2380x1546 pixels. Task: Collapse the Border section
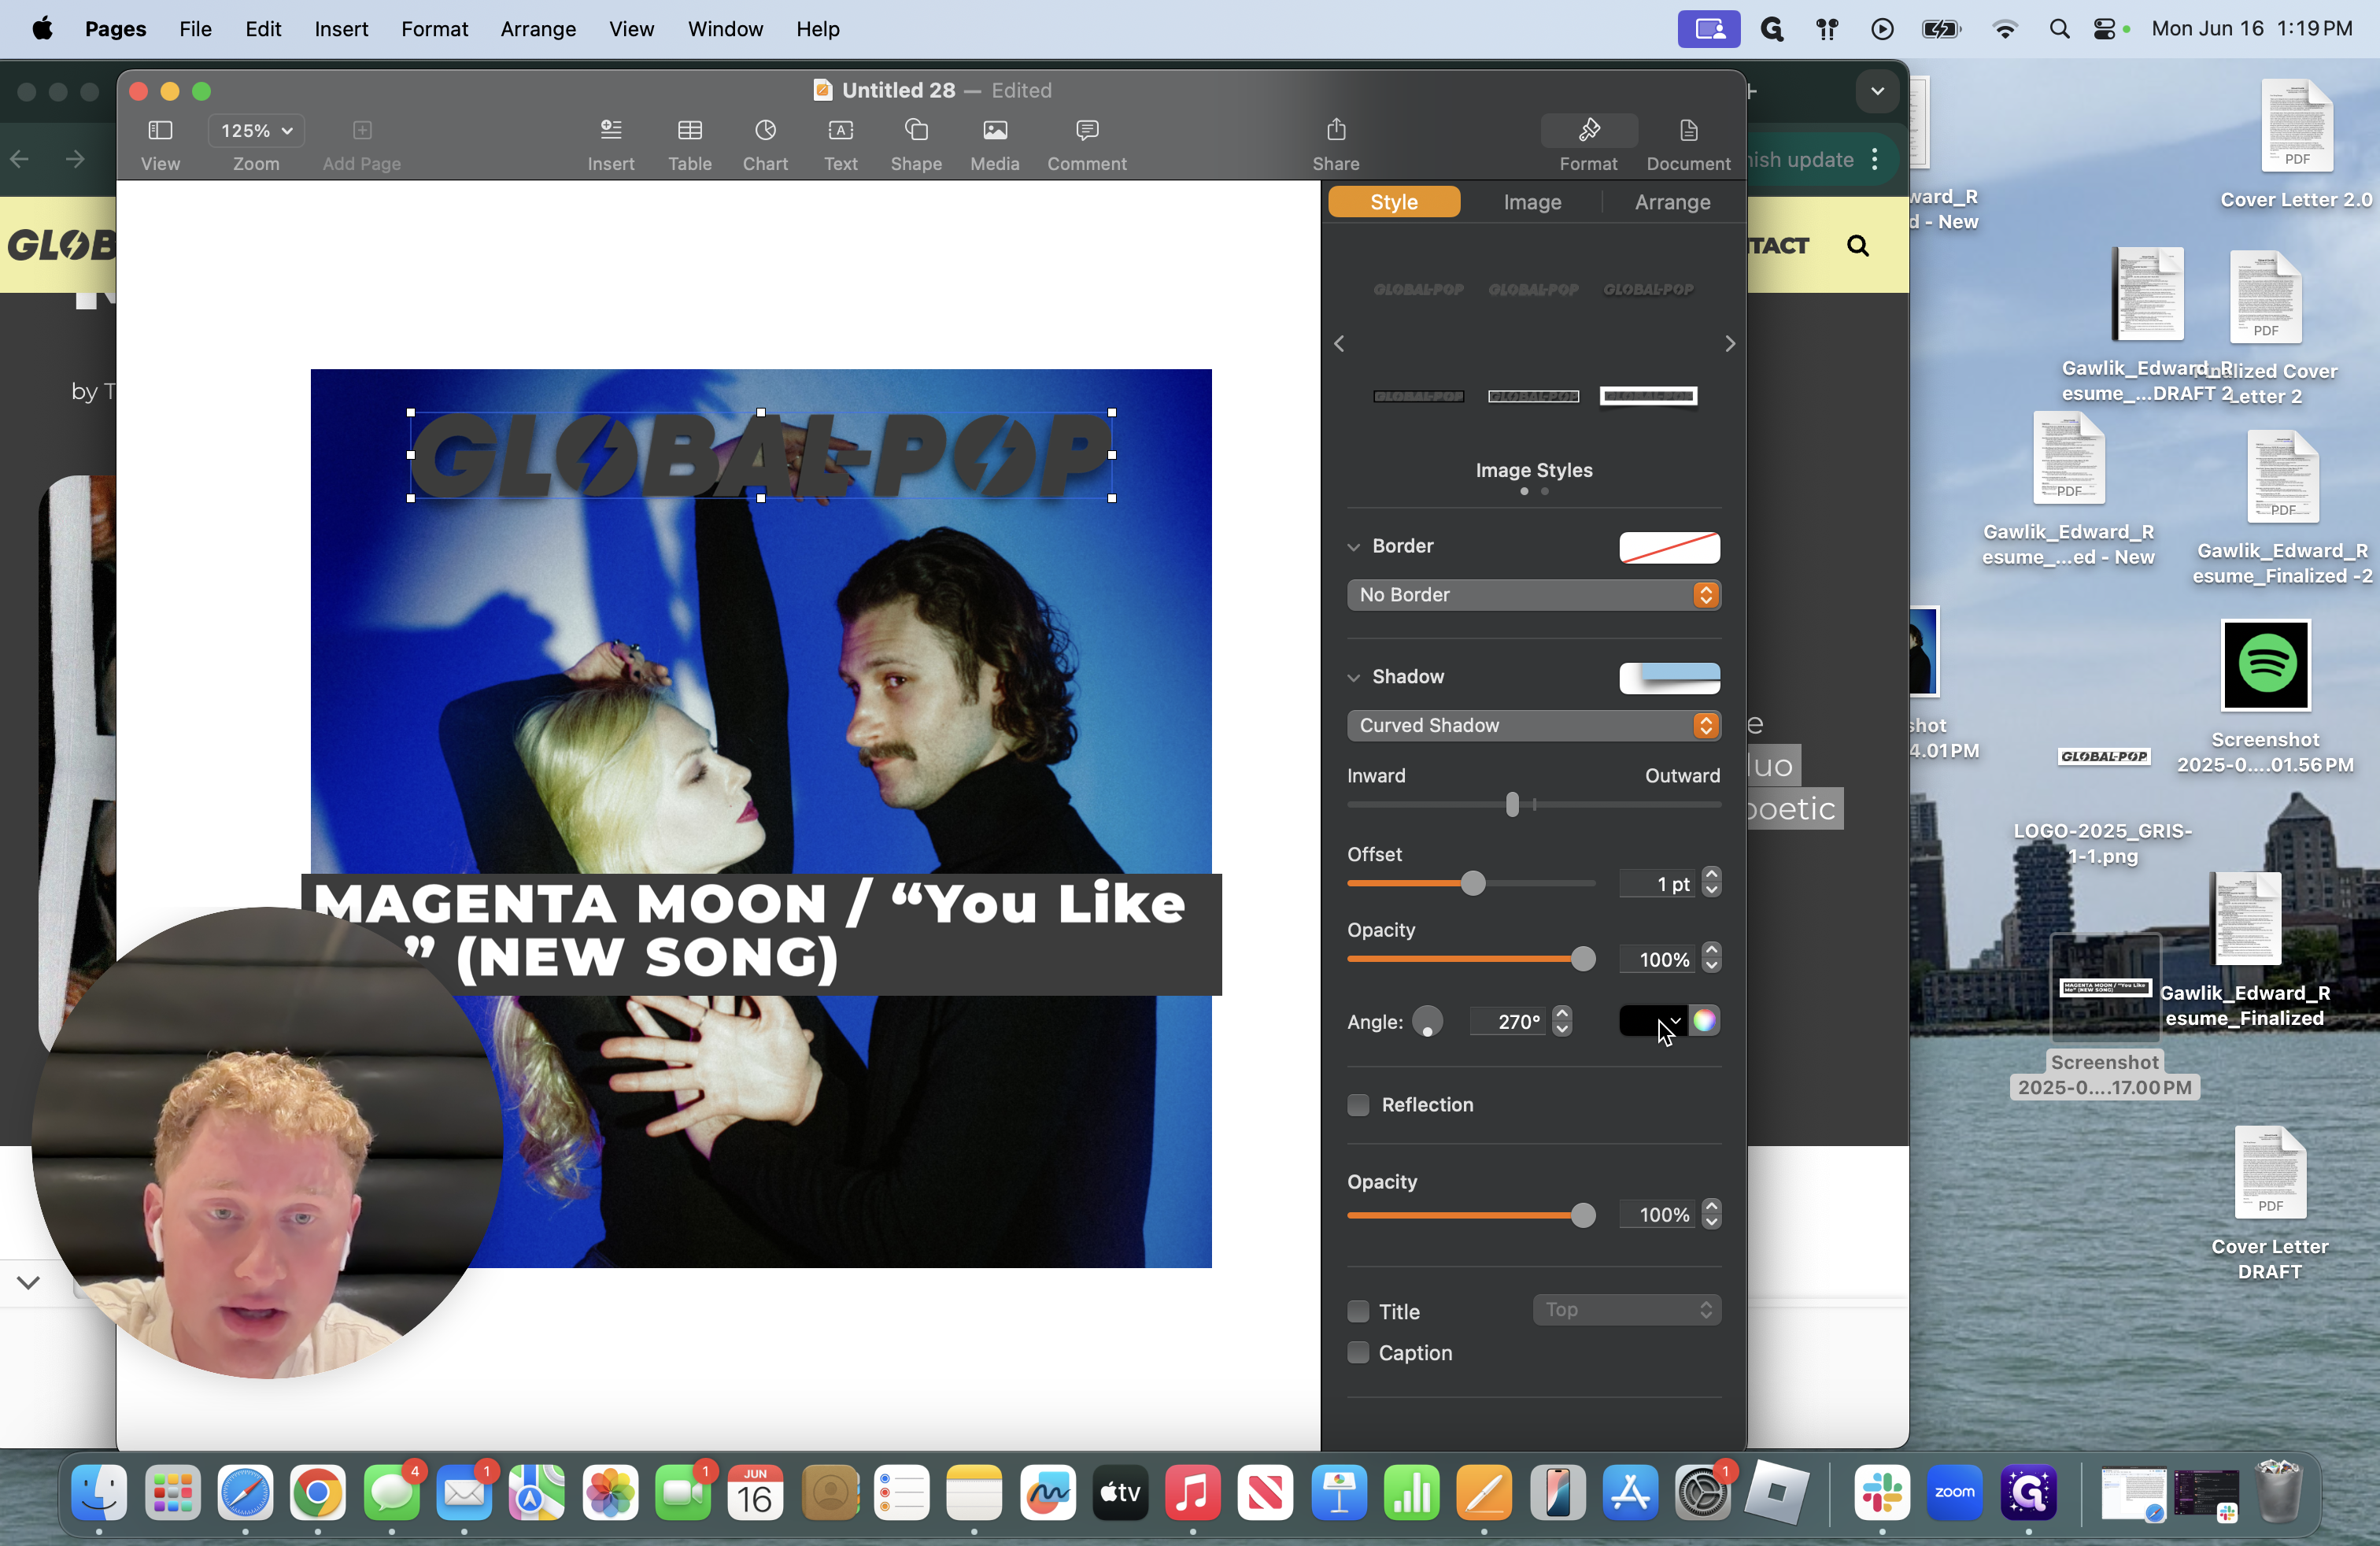(1353, 547)
